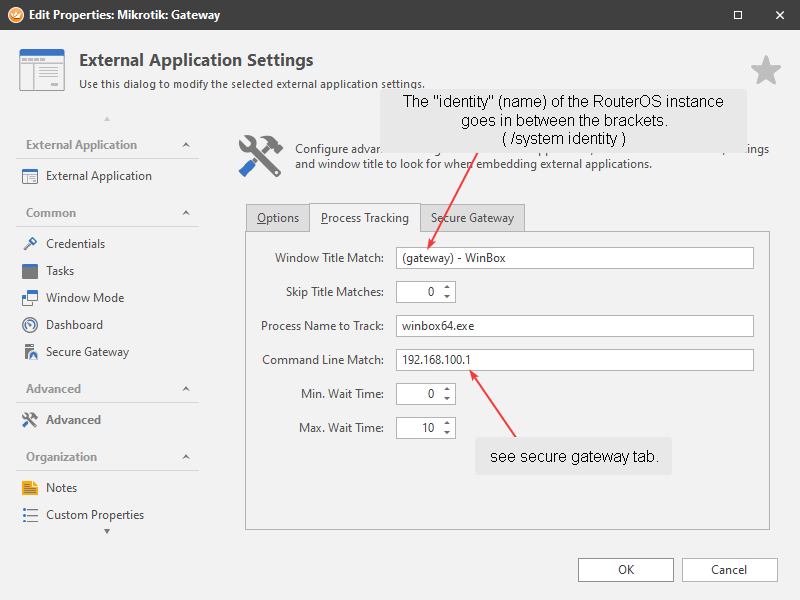Collapse the External Application section

pos(186,145)
